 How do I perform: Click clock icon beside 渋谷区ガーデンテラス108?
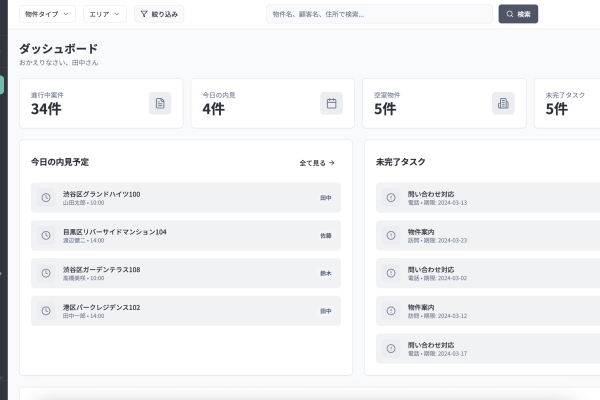coord(46,273)
